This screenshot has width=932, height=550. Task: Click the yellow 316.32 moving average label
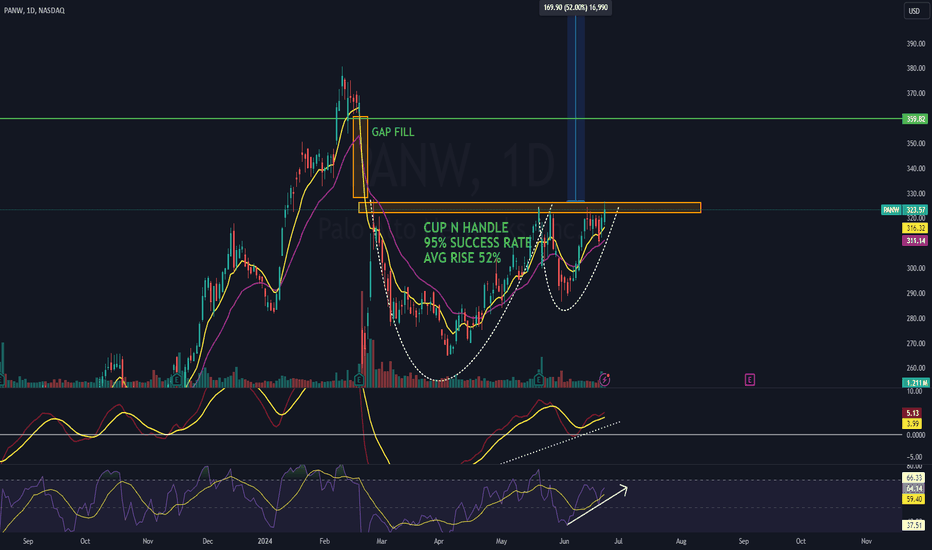tap(914, 228)
